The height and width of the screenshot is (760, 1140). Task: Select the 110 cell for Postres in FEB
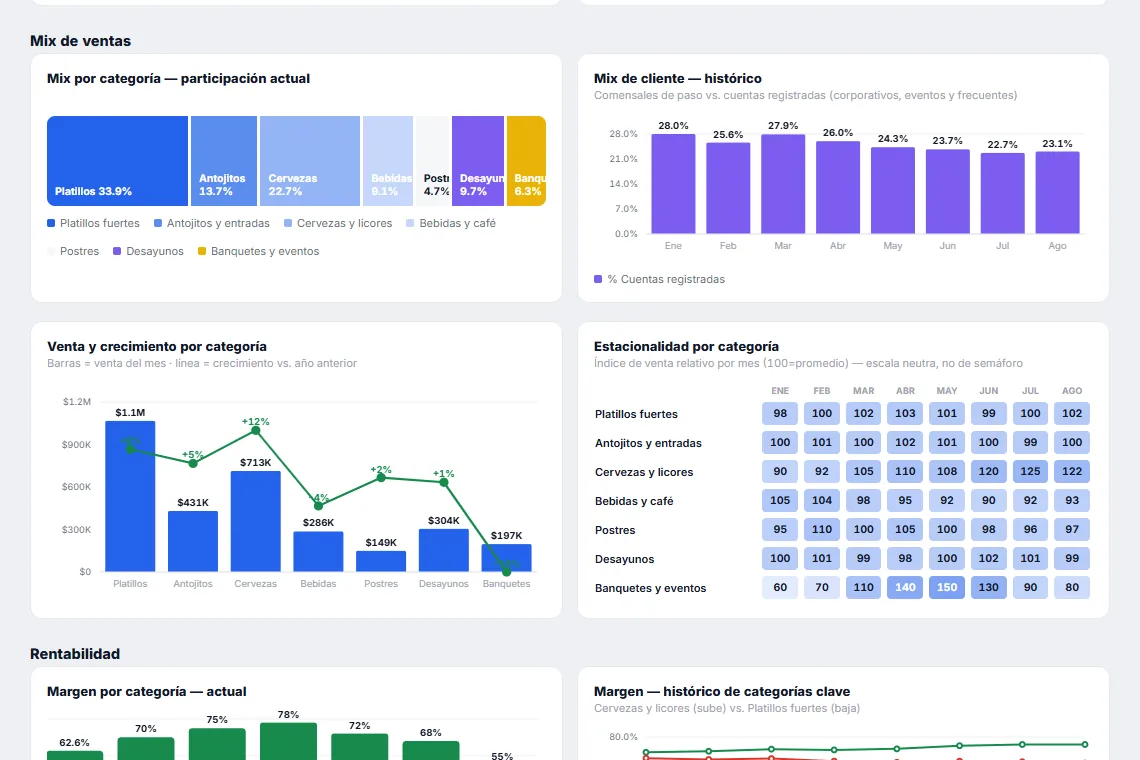click(x=822, y=529)
